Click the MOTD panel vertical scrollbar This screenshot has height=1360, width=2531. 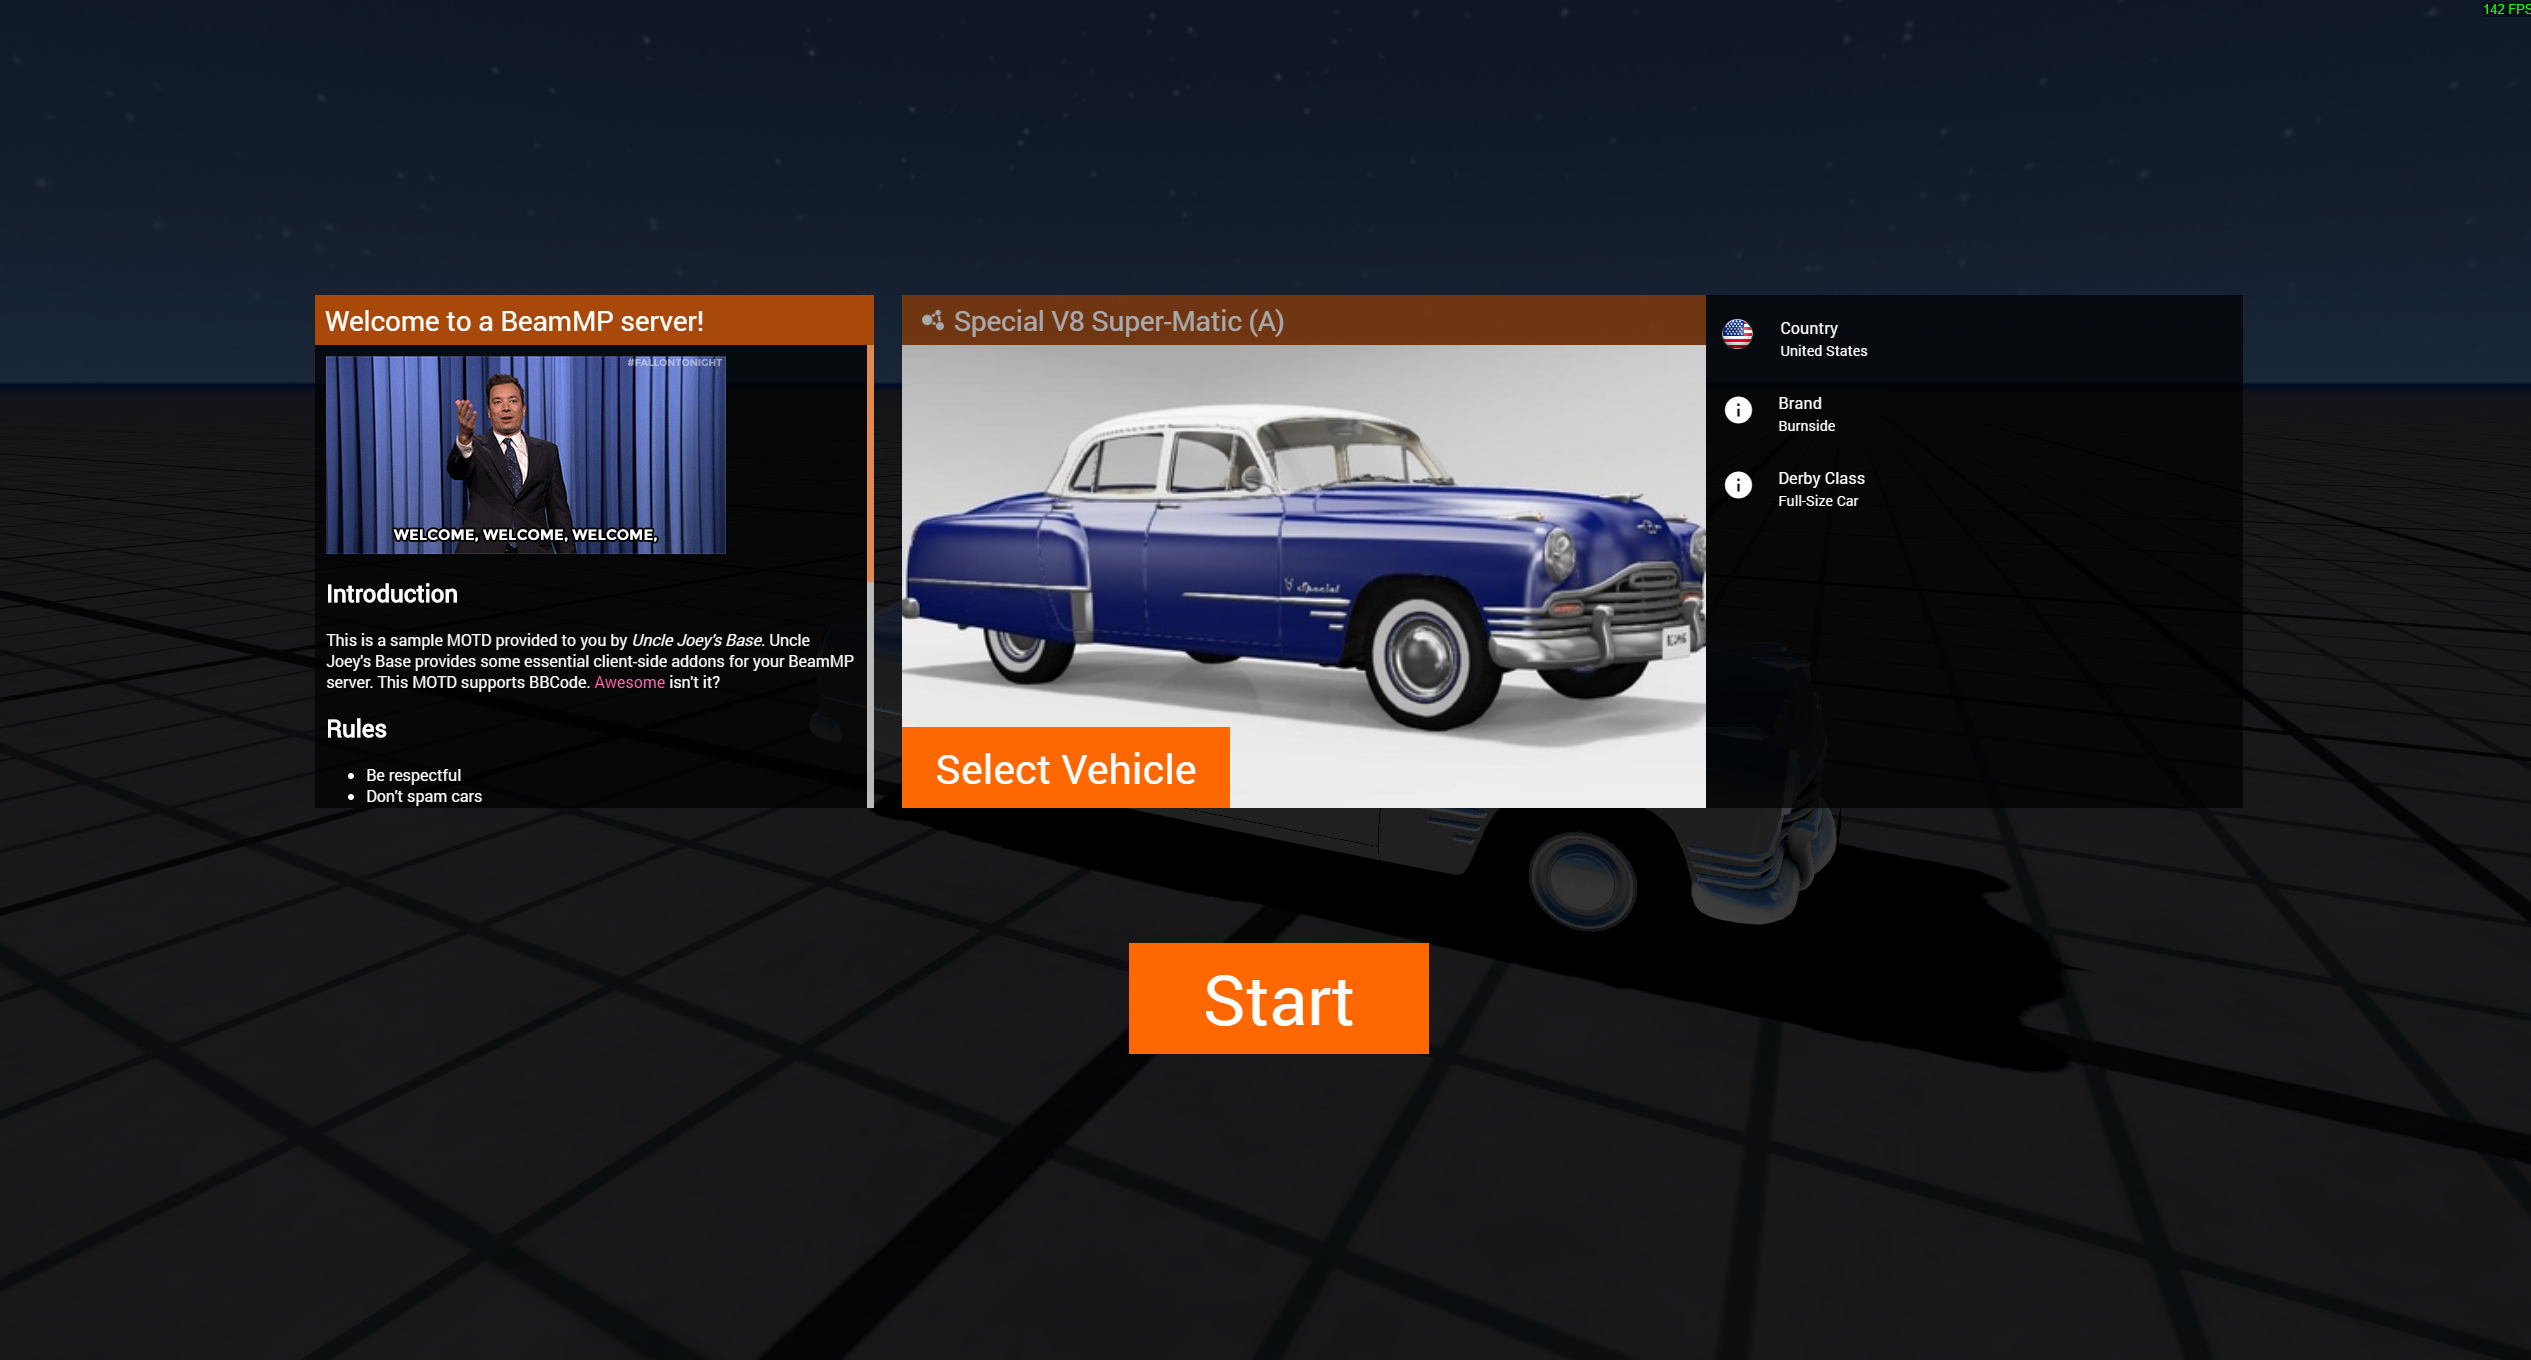tap(870, 464)
